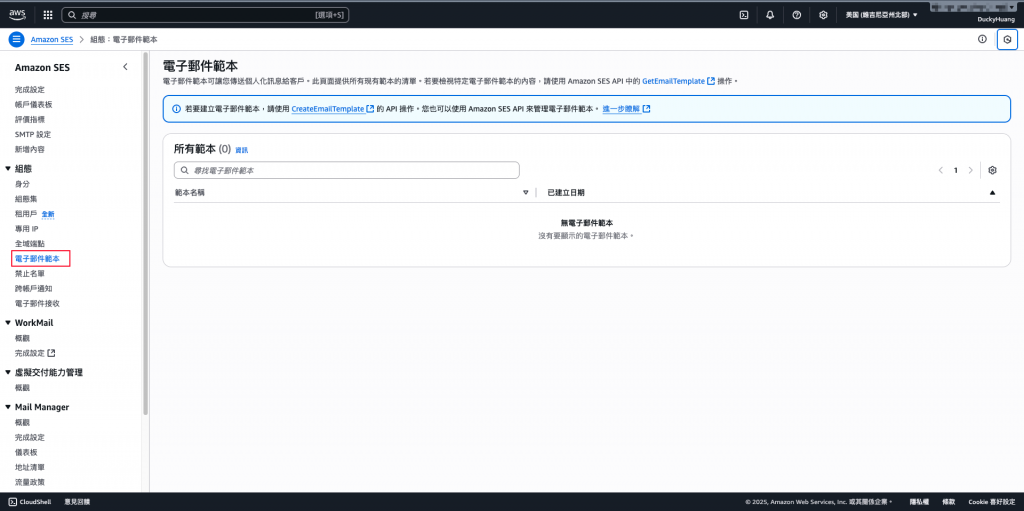This screenshot has height=511, width=1024.
Task: Open the CreateEmailTemplate link
Action: coord(332,109)
